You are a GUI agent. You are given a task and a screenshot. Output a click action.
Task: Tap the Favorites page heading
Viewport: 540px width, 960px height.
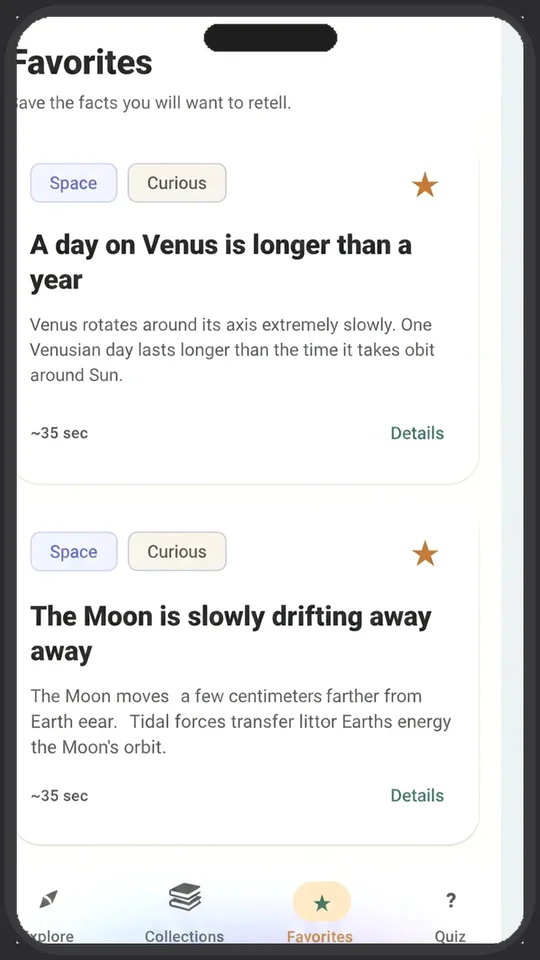[x=83, y=62]
